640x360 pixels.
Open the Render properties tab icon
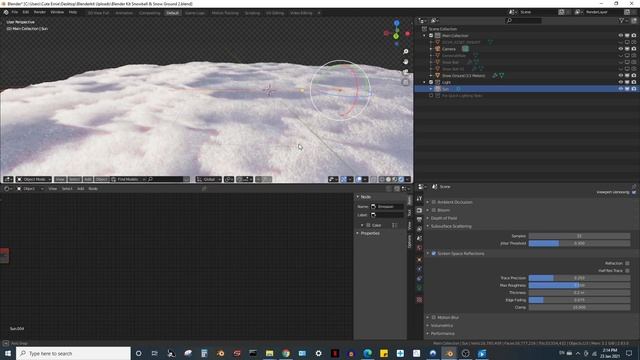[419, 210]
